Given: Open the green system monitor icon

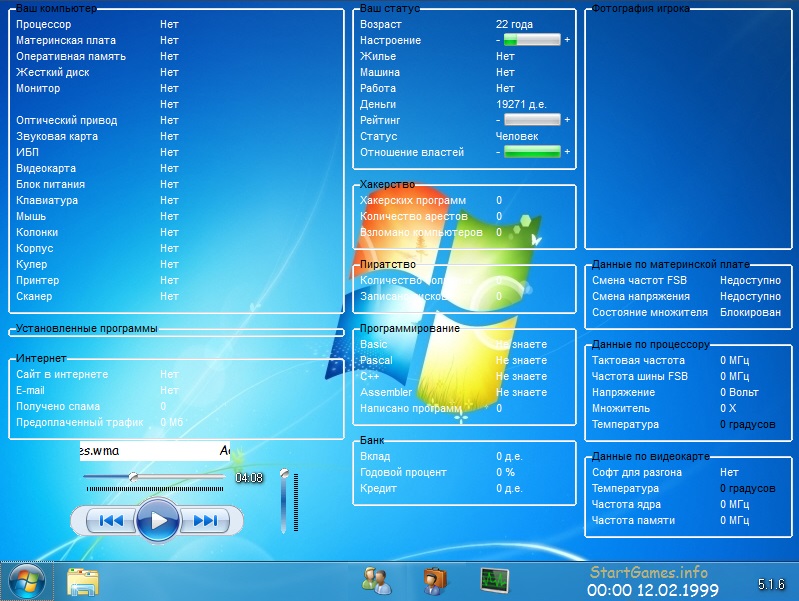Looking at the screenshot, I should click(494, 580).
